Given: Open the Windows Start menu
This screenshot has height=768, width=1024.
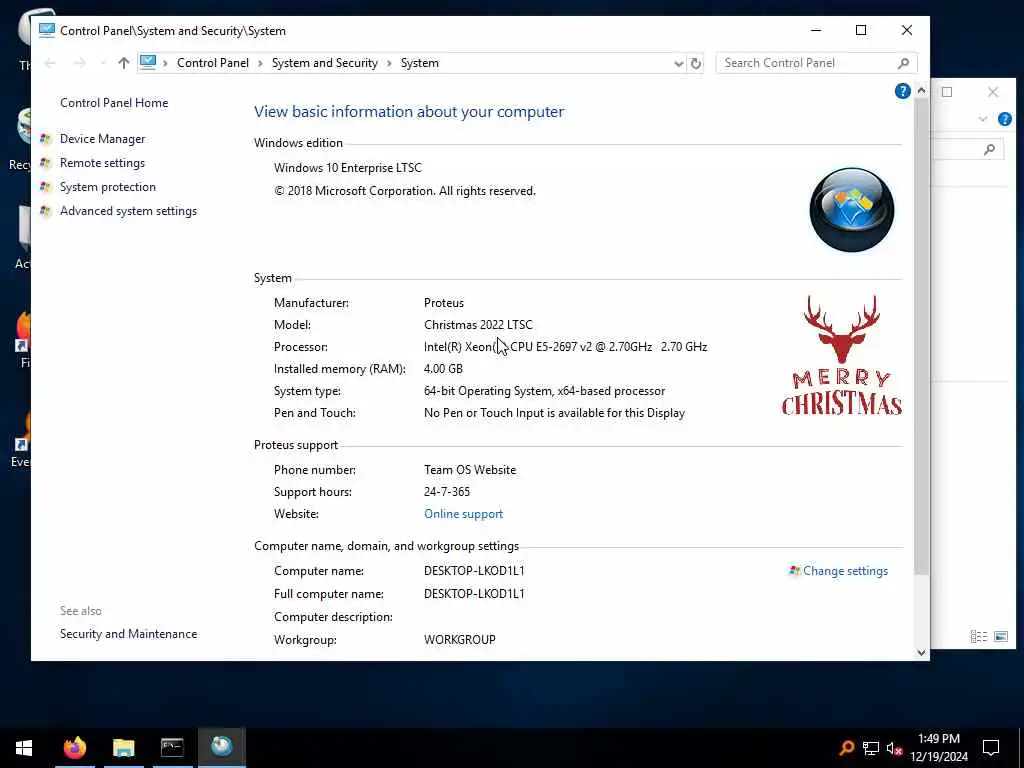Looking at the screenshot, I should coord(24,747).
